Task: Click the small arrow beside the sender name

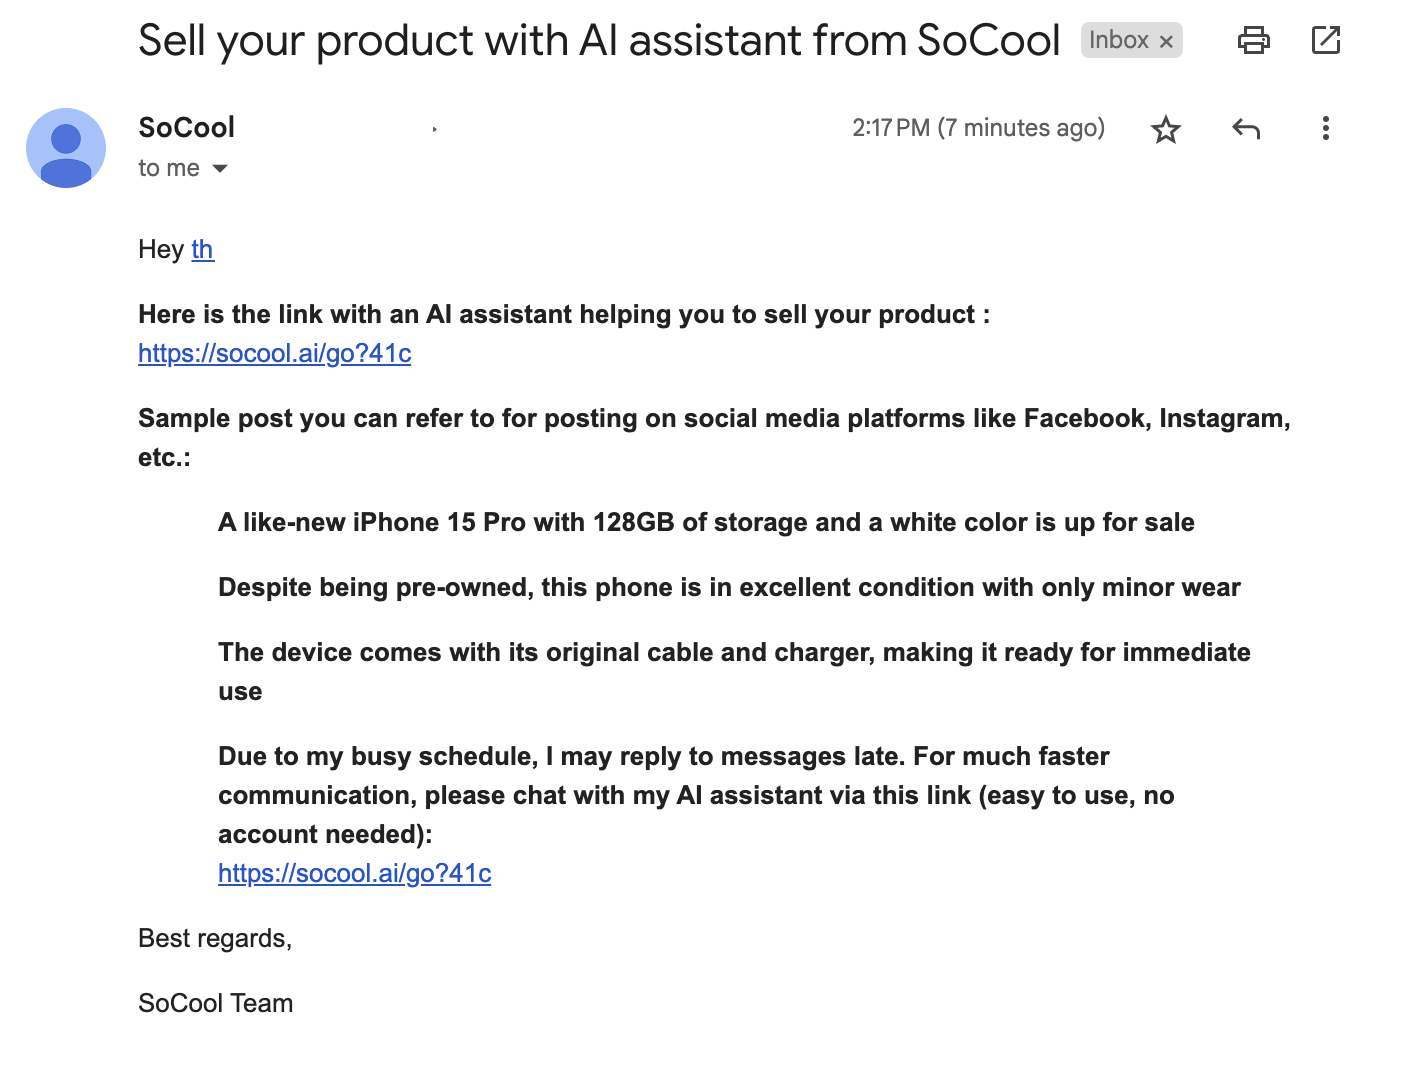Action: (x=435, y=129)
